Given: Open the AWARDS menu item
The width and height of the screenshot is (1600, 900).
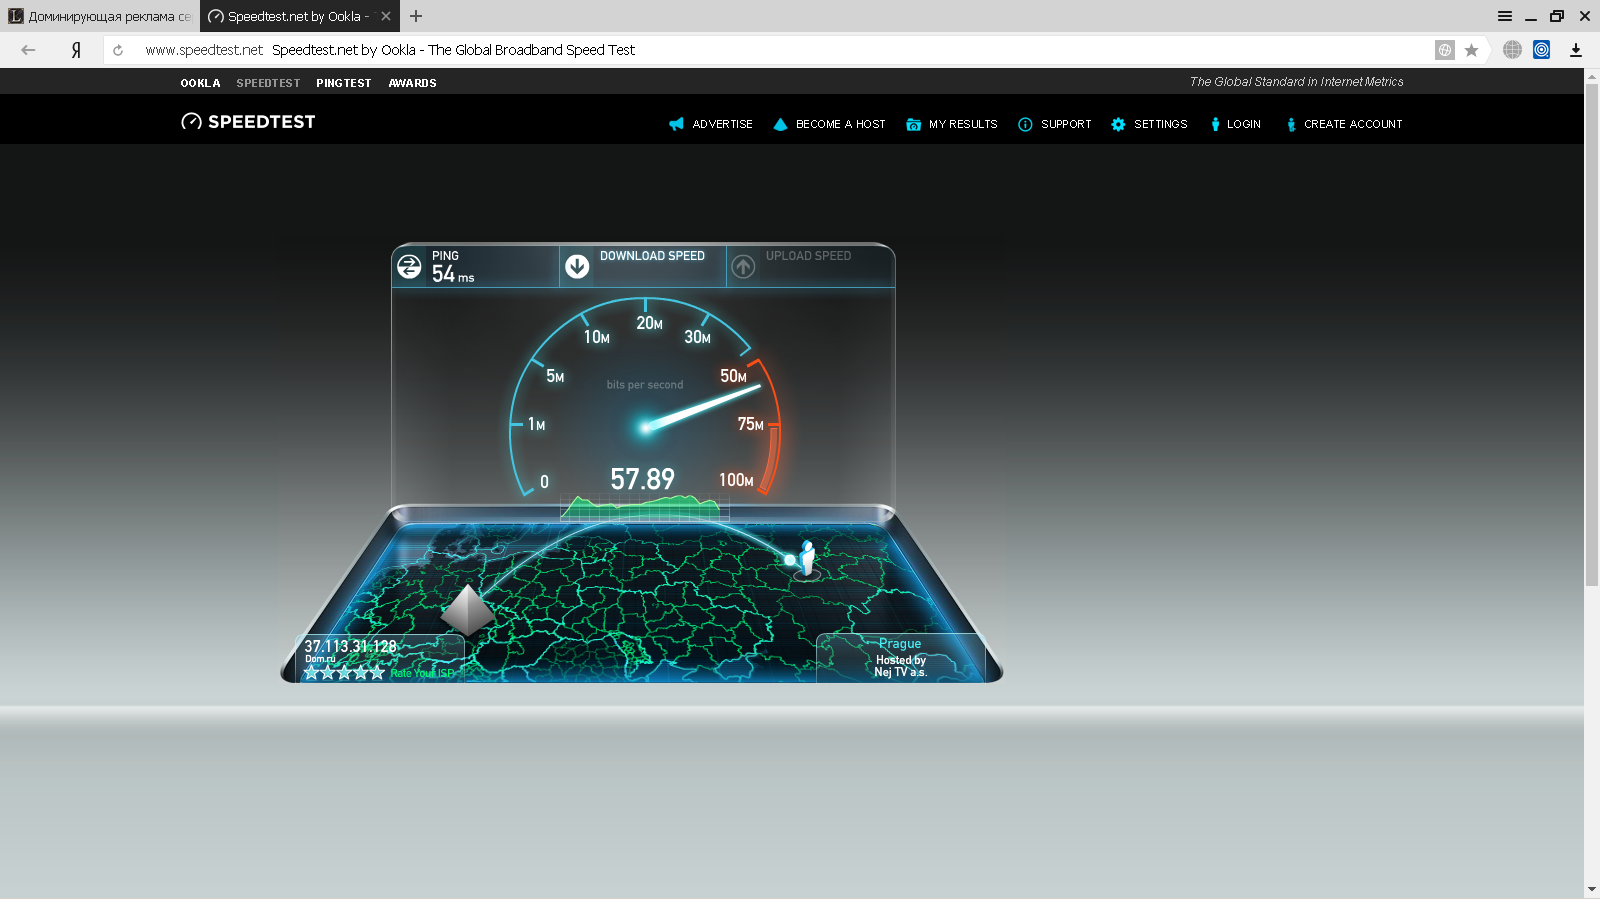Looking at the screenshot, I should (412, 83).
